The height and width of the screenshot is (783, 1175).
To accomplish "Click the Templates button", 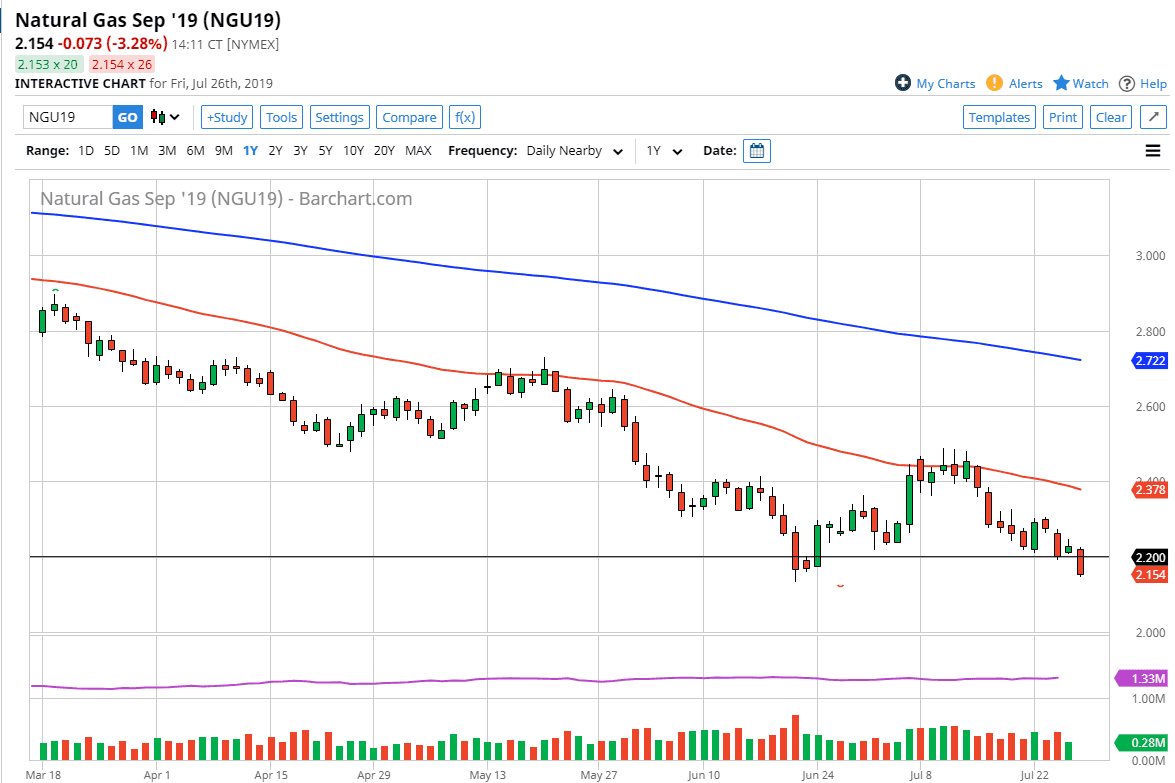I will pyautogui.click(x=999, y=117).
